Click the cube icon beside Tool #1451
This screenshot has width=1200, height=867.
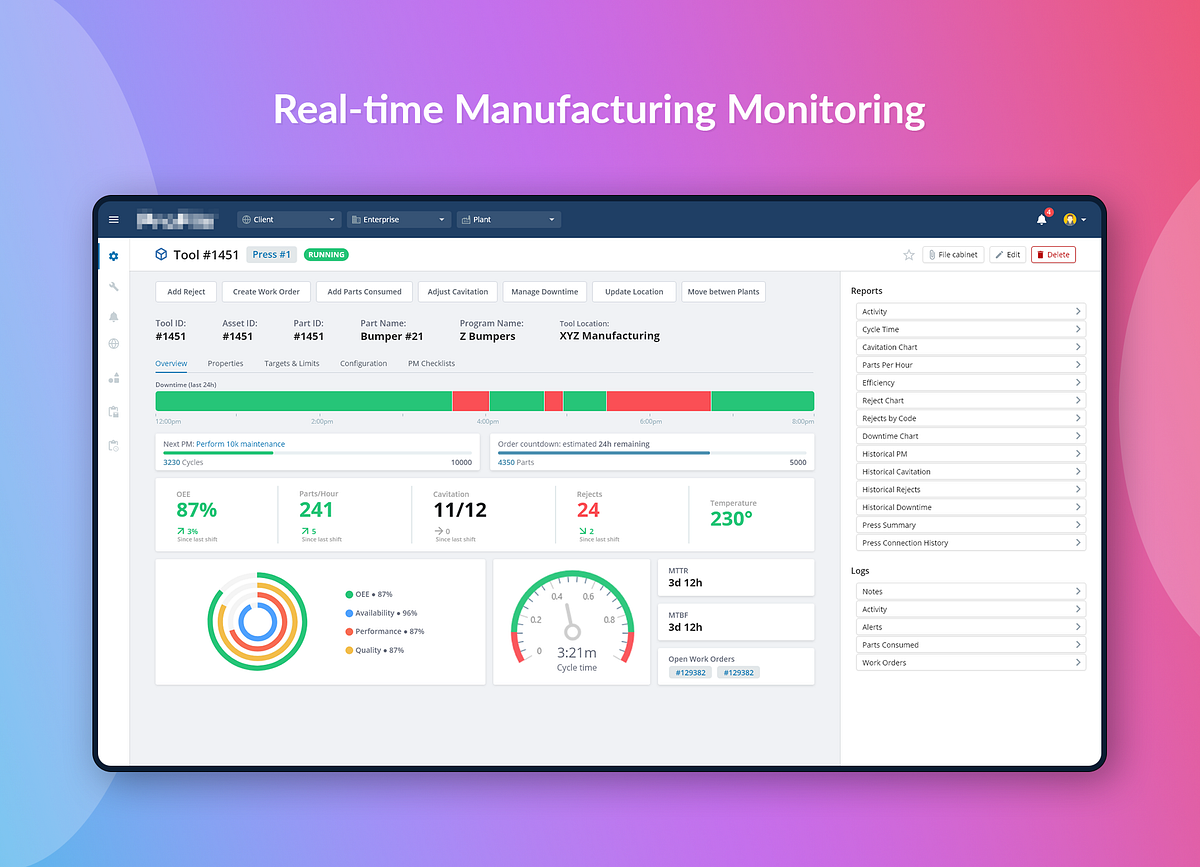click(x=161, y=254)
